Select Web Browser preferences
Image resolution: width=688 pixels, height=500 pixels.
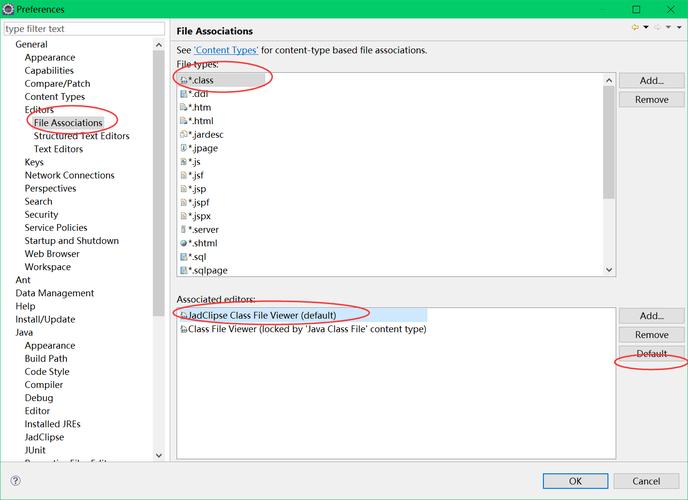pos(52,254)
